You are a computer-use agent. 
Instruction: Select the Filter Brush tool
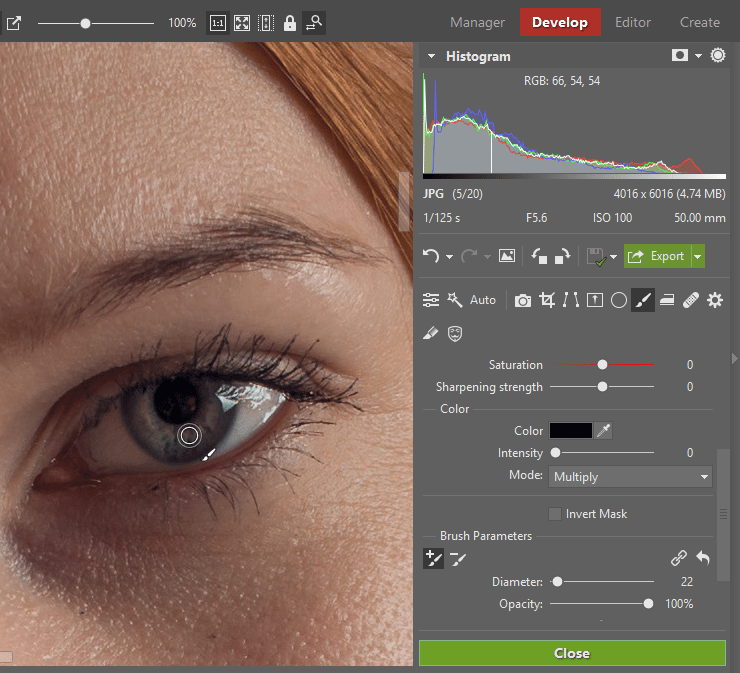[643, 300]
